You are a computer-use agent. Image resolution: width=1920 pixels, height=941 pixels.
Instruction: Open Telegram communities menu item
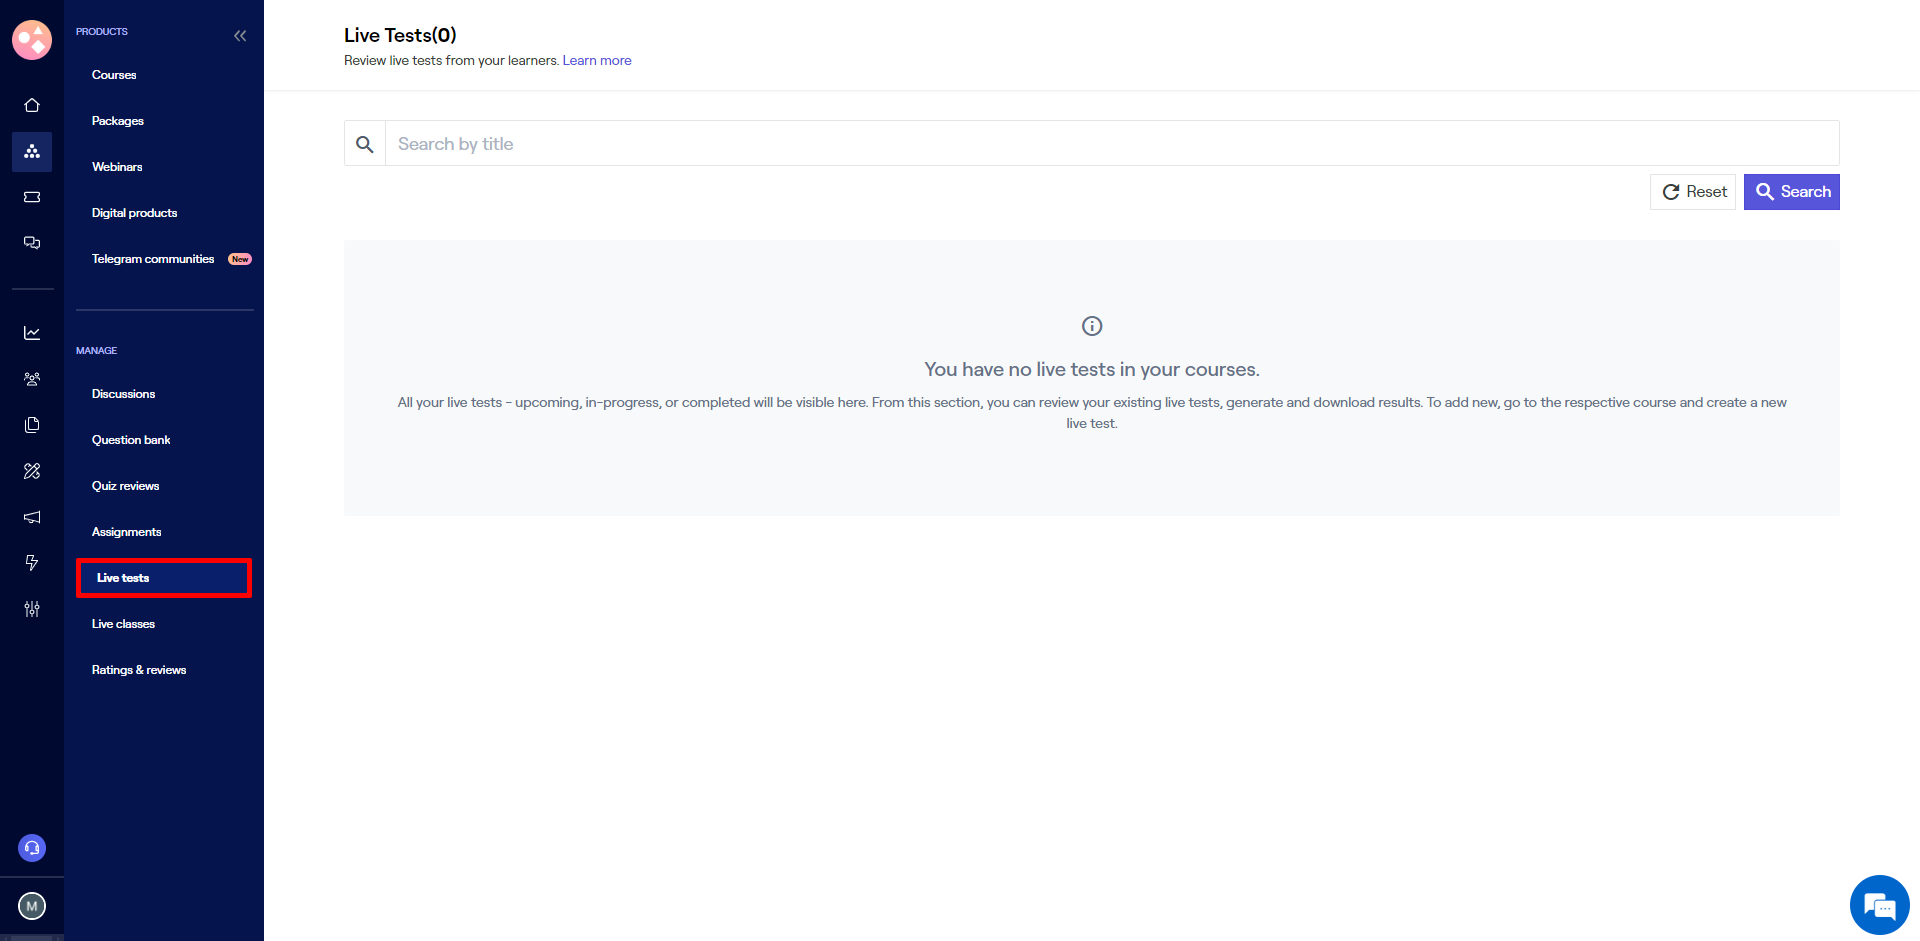click(153, 259)
